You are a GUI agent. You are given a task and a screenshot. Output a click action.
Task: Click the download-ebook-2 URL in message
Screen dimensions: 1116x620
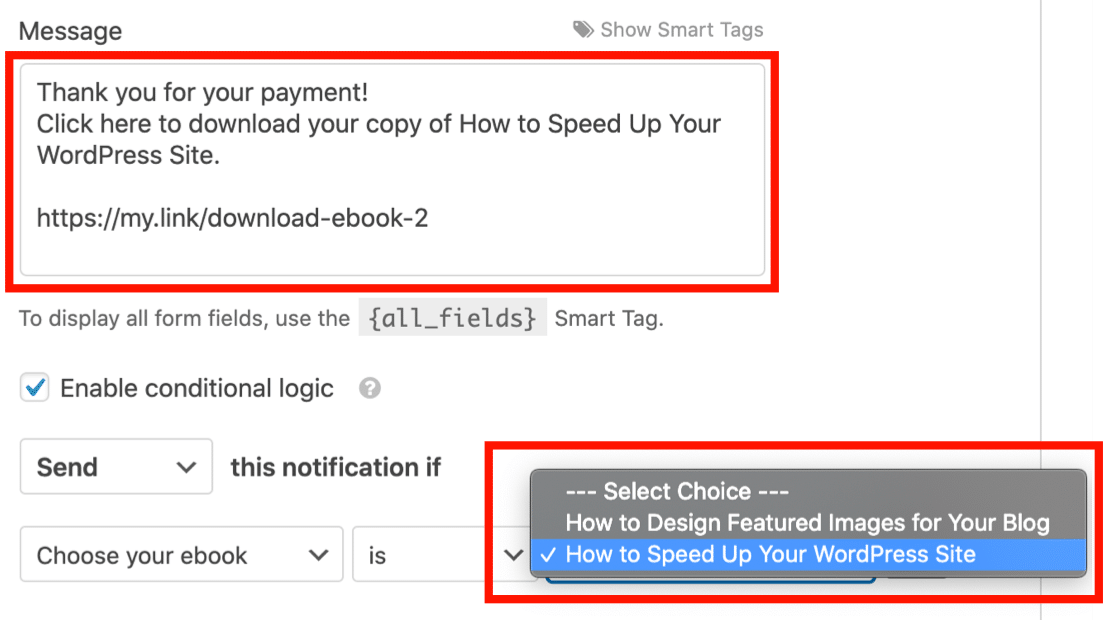[x=232, y=218]
